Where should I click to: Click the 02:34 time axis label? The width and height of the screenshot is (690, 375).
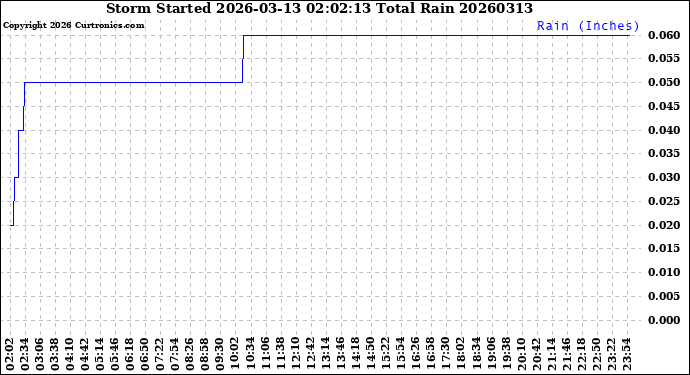click(25, 354)
